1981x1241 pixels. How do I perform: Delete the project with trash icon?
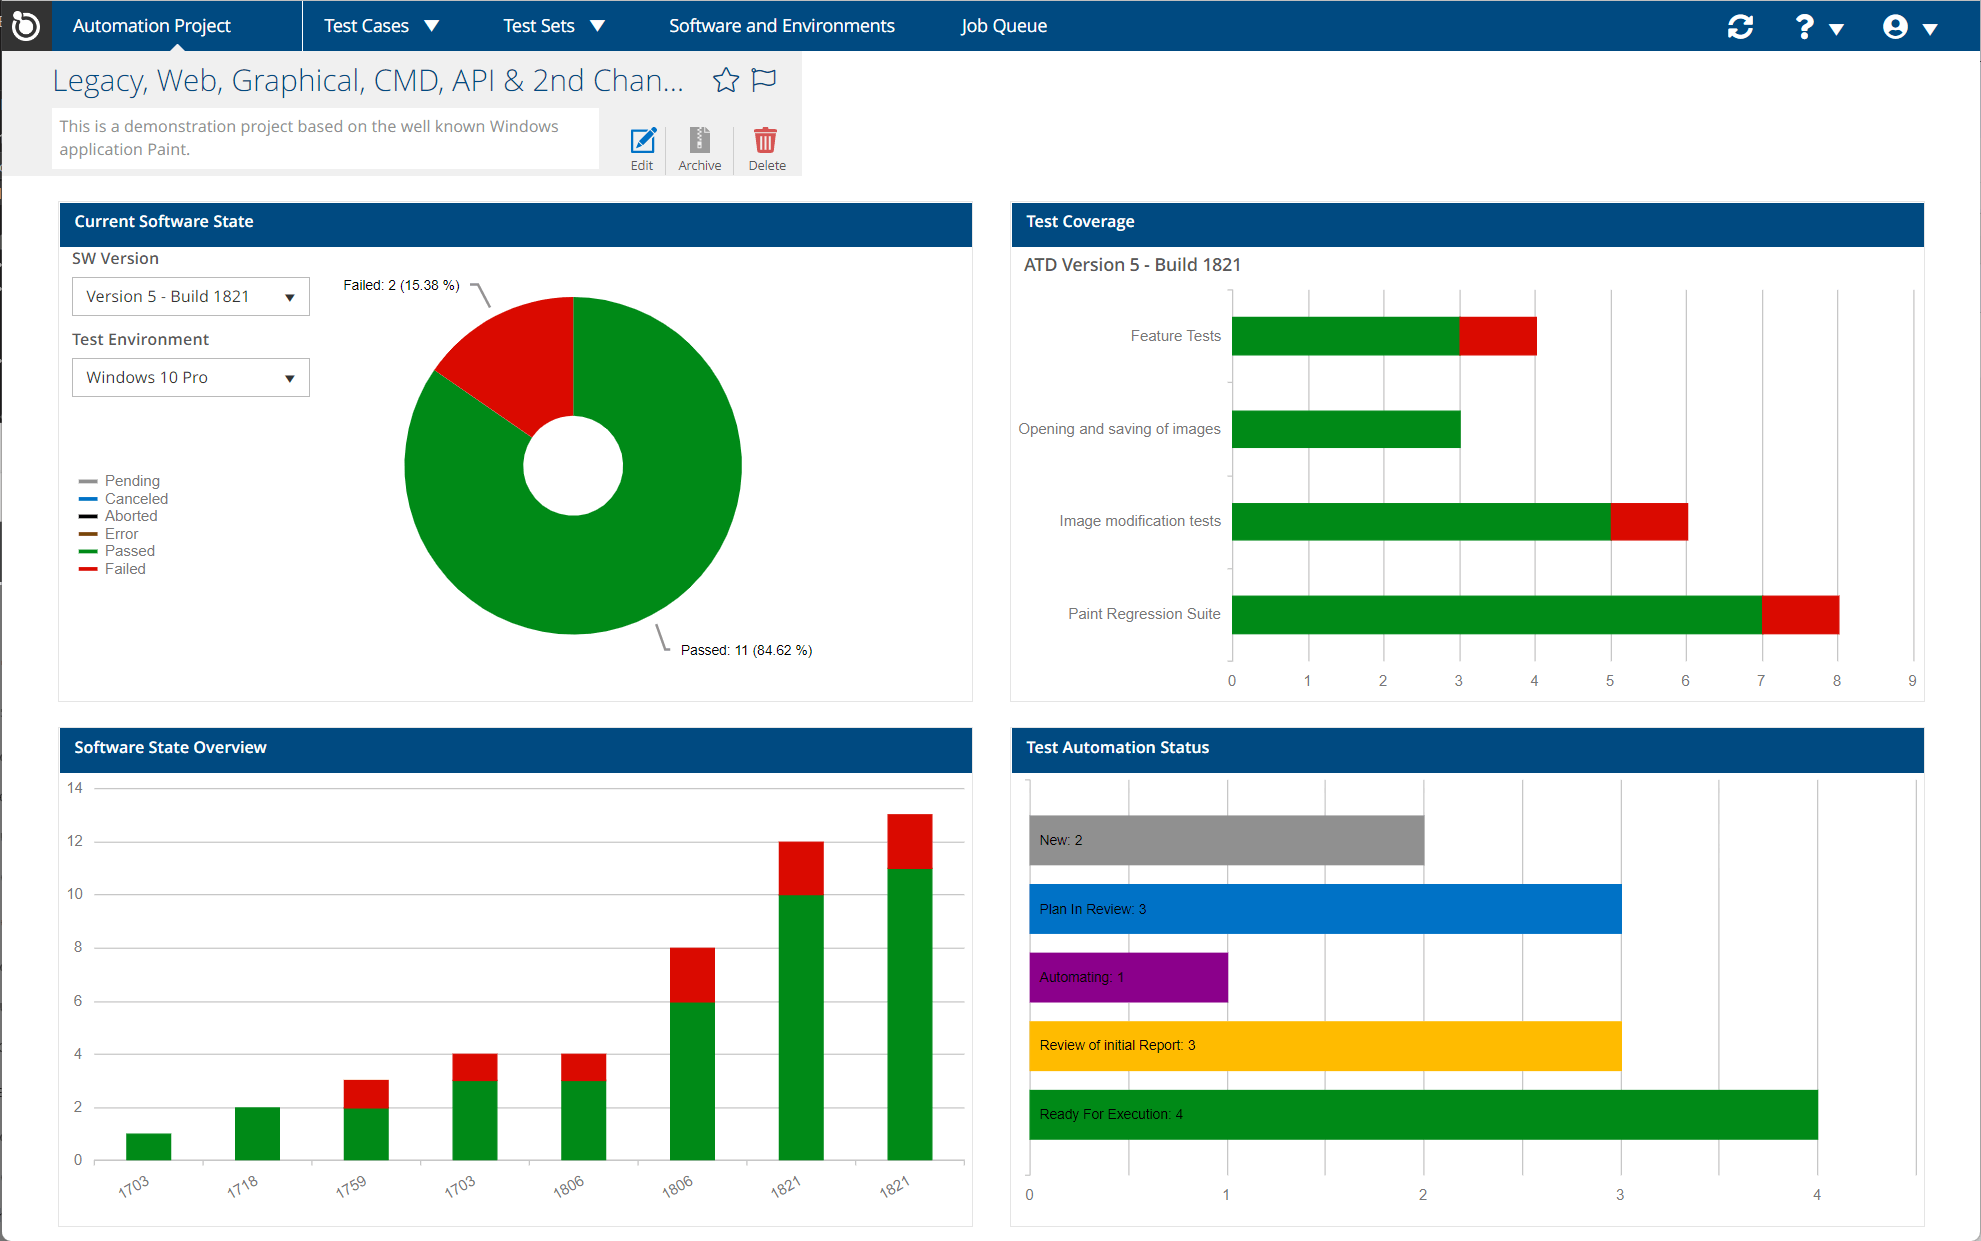(766, 148)
